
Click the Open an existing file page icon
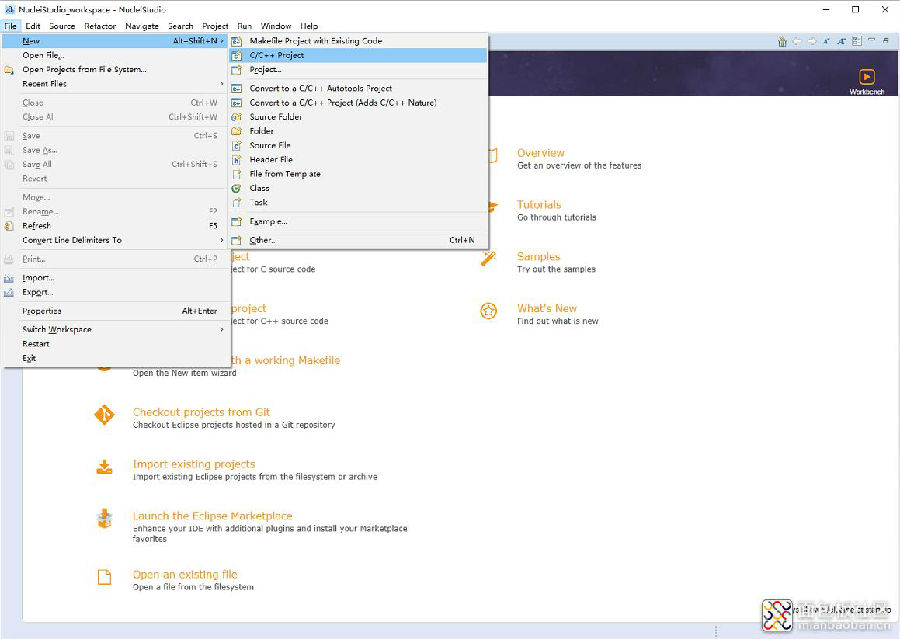[x=104, y=577]
